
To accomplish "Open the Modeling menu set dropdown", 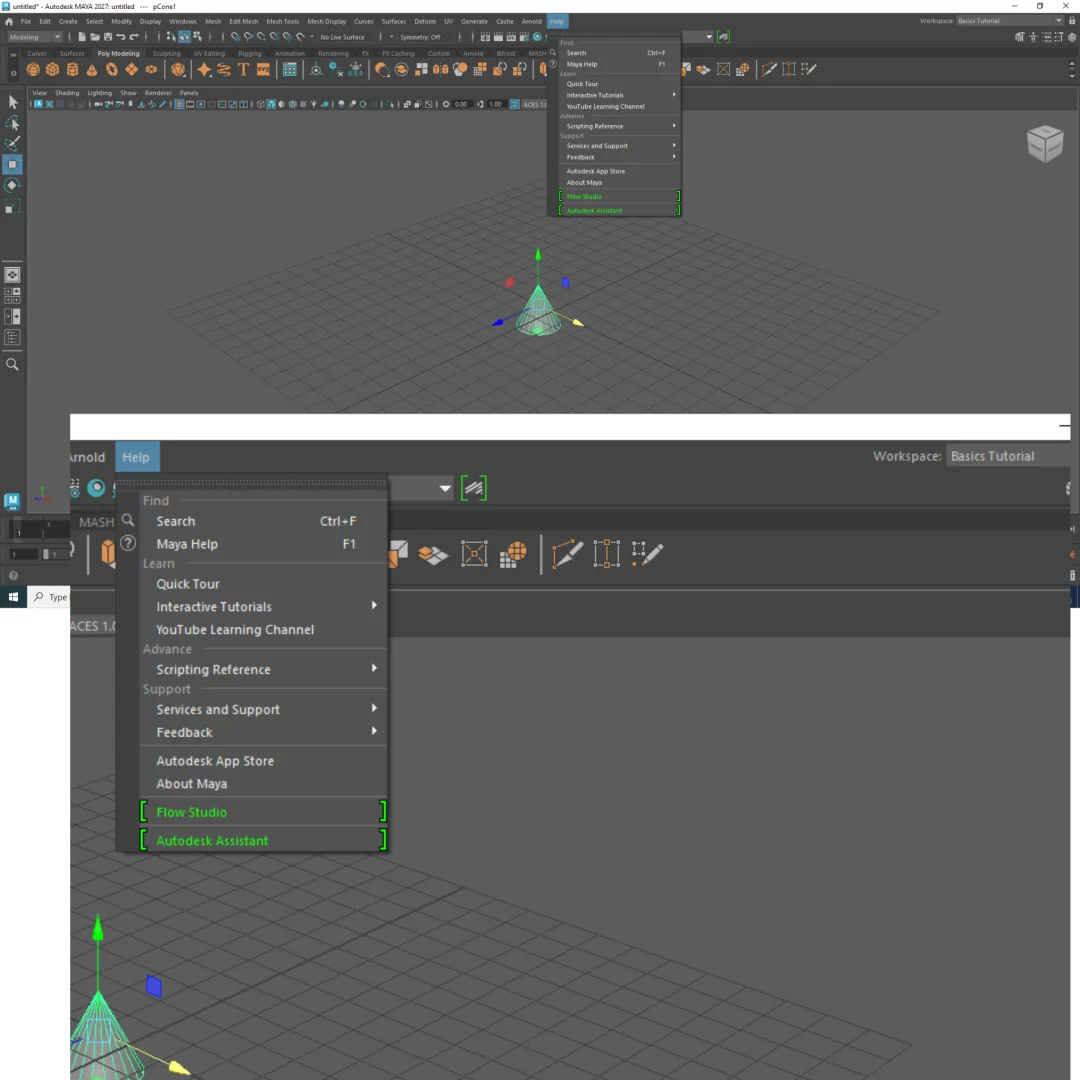I will [x=35, y=37].
